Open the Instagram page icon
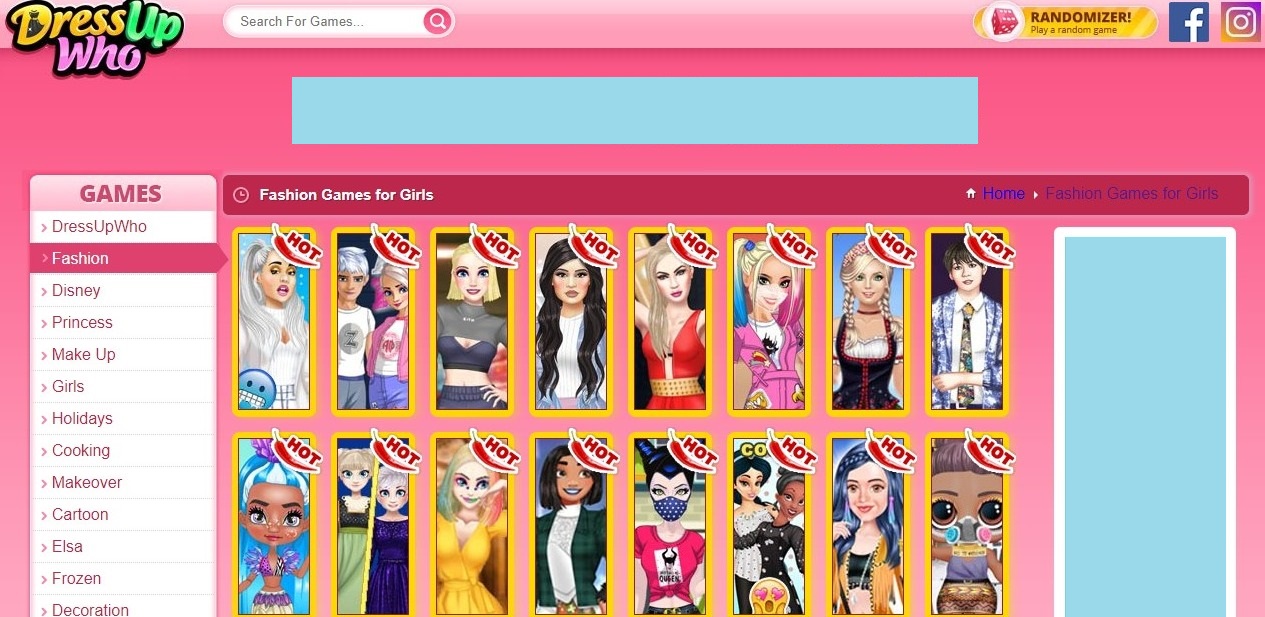This screenshot has height=617, width=1265. (1240, 22)
